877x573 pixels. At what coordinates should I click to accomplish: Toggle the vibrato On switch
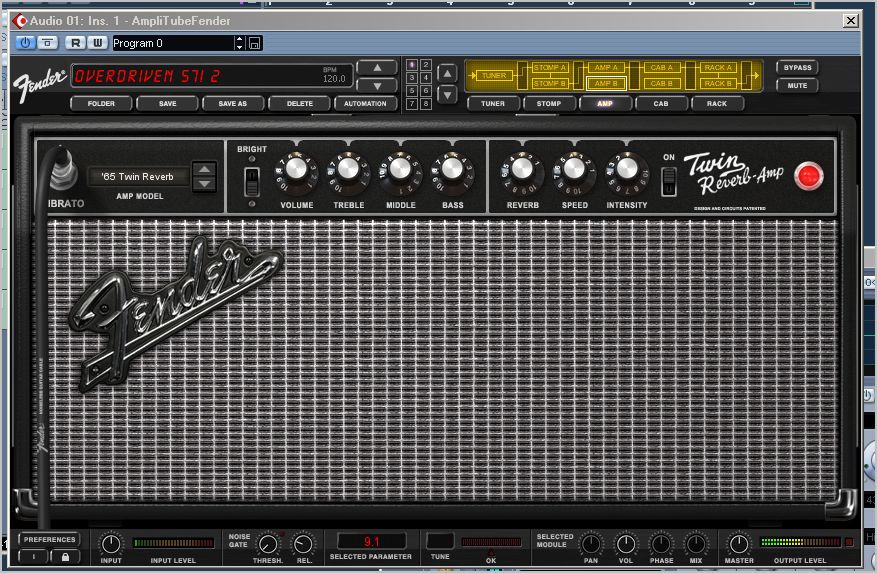tap(669, 181)
